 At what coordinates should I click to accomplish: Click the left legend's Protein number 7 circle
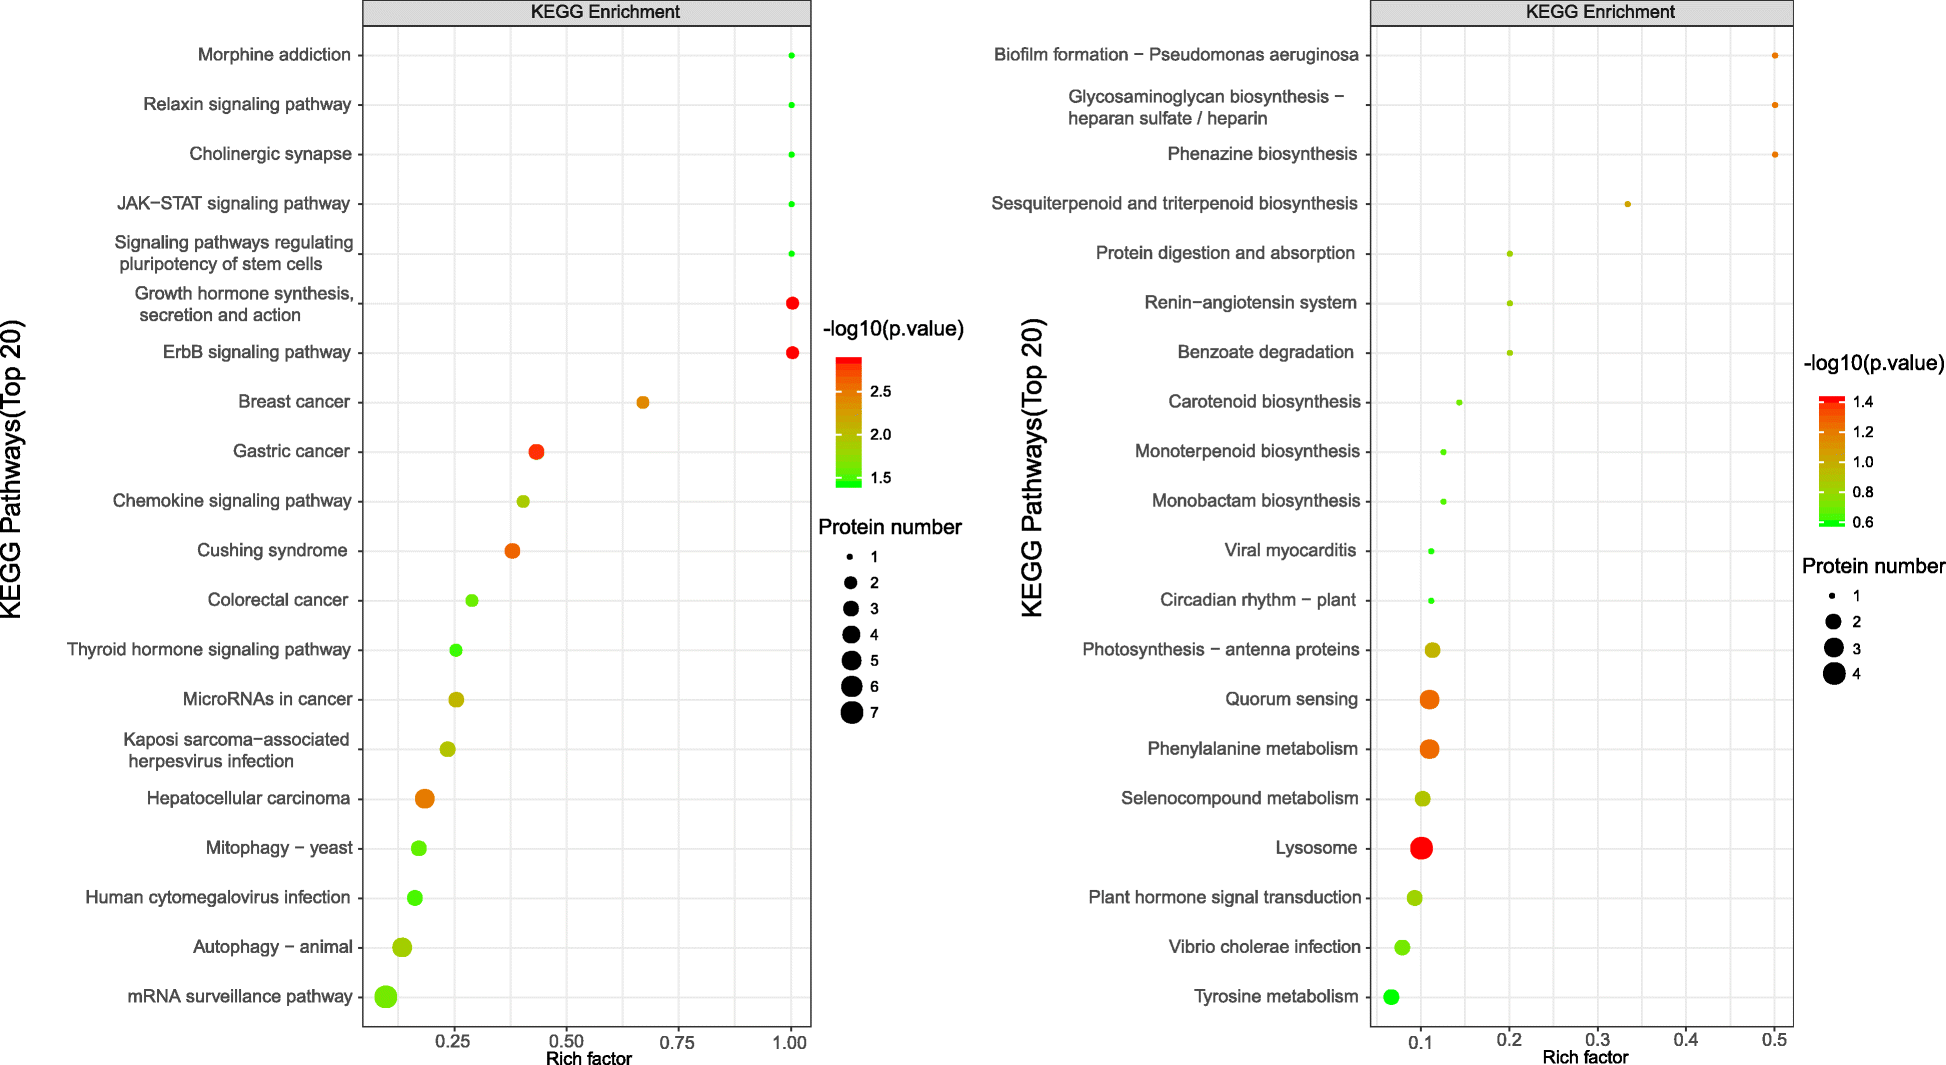click(x=851, y=712)
